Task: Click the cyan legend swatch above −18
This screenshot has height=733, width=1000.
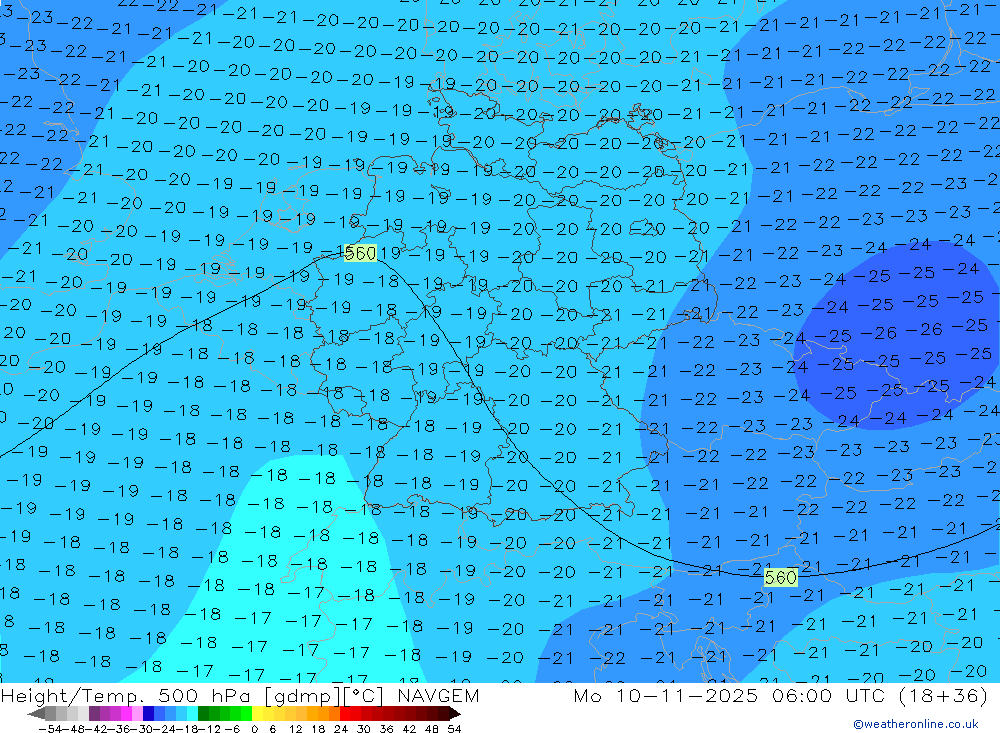Action: (192, 713)
